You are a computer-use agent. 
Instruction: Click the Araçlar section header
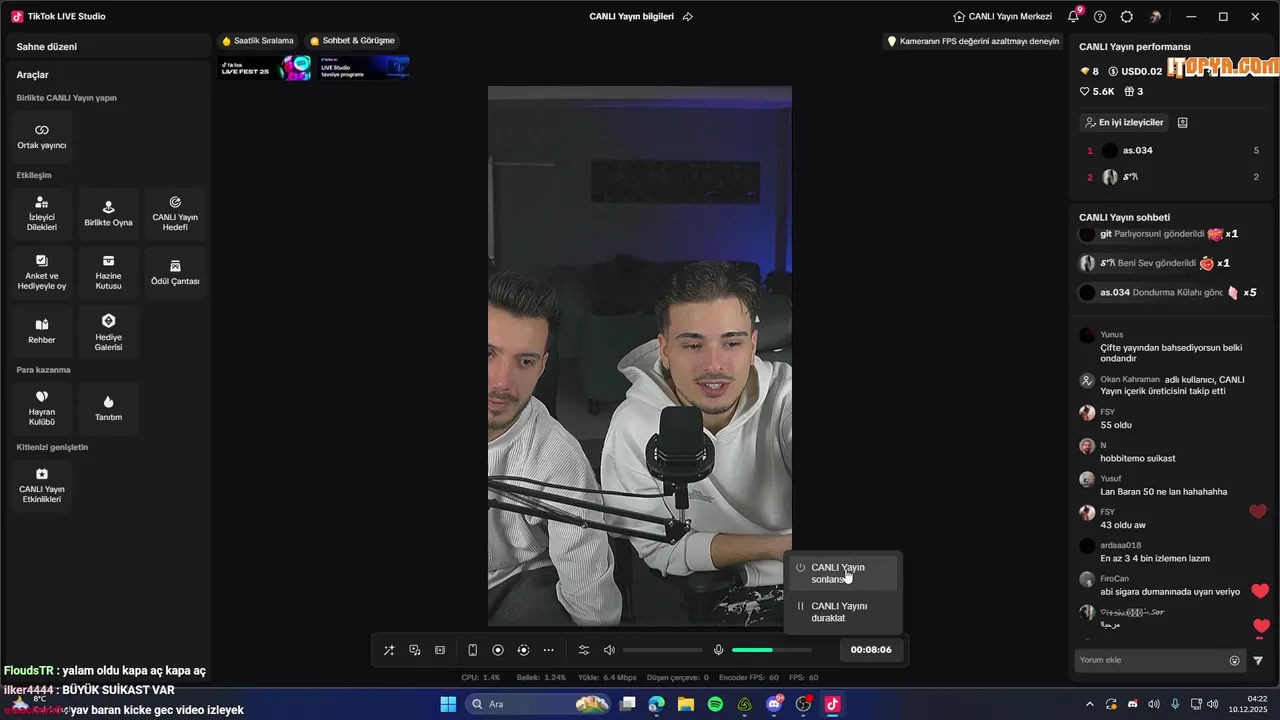(x=32, y=74)
